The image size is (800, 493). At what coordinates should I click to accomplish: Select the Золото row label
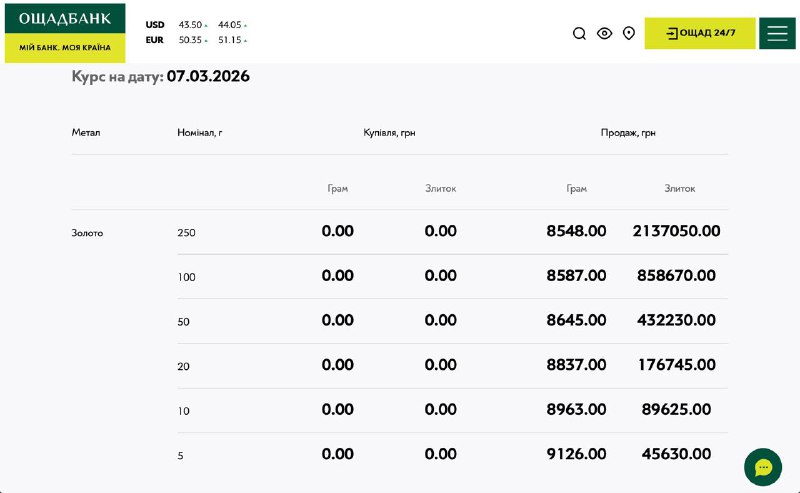(87, 233)
